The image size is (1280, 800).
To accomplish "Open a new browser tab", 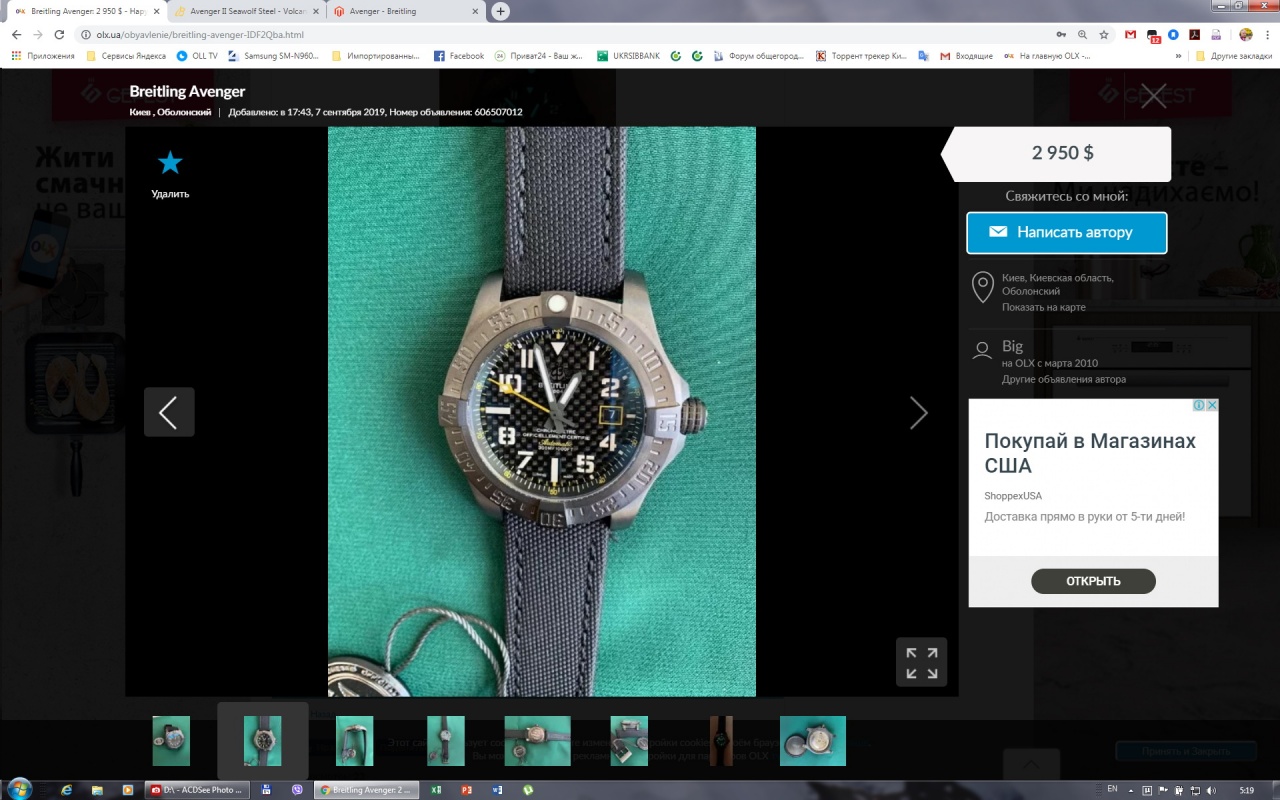I will (x=501, y=11).
